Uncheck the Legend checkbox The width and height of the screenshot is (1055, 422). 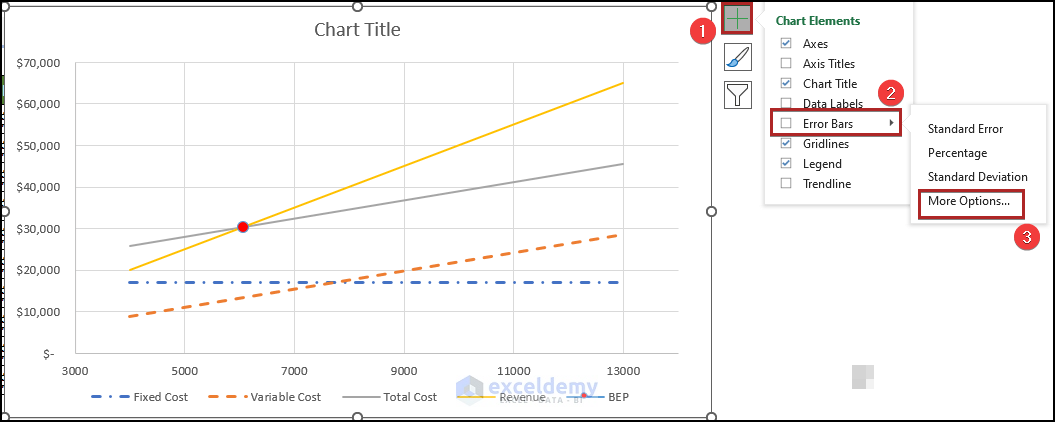(x=786, y=163)
